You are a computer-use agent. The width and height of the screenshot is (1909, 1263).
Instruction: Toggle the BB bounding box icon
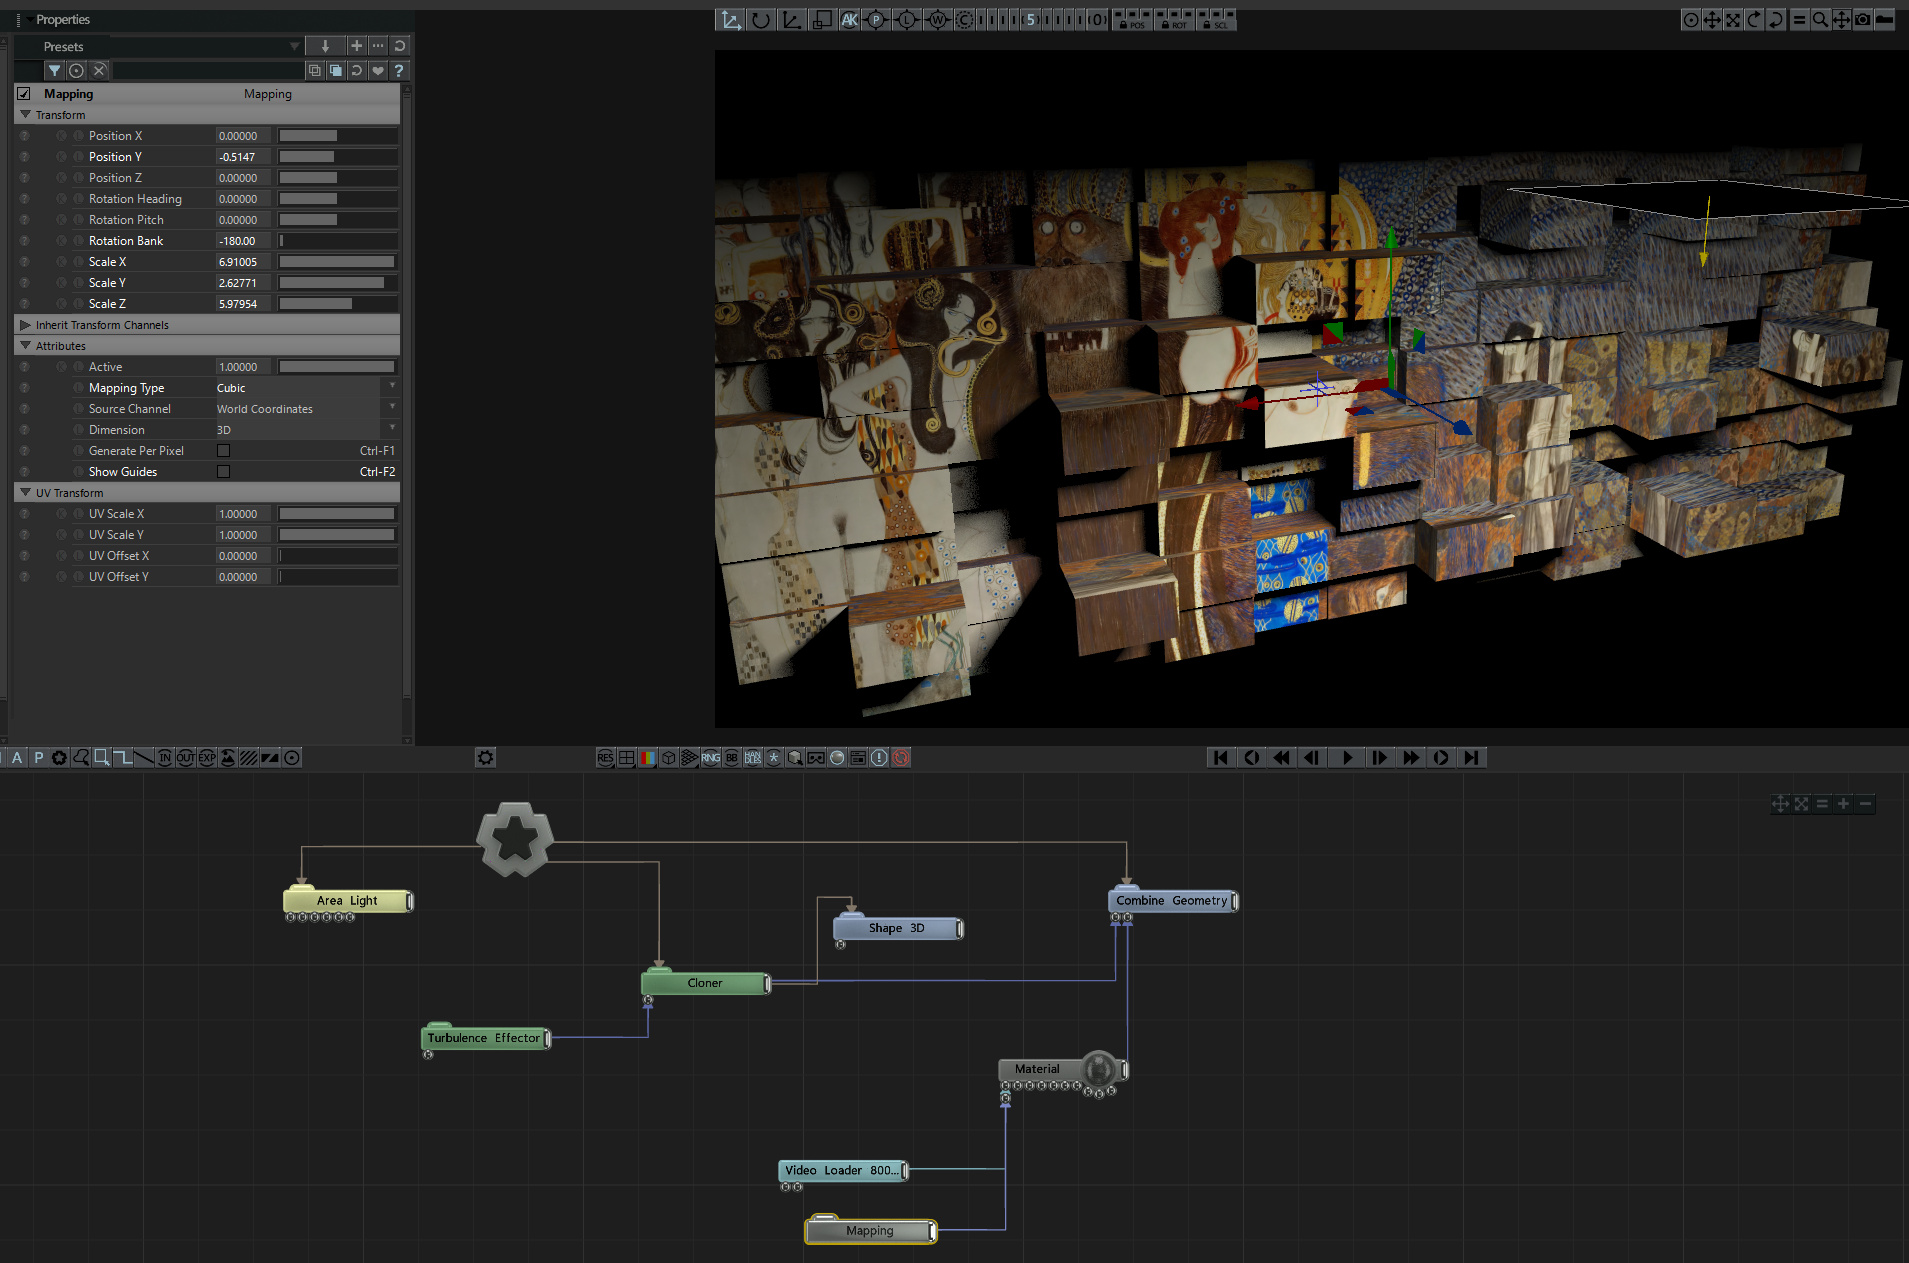tap(731, 758)
